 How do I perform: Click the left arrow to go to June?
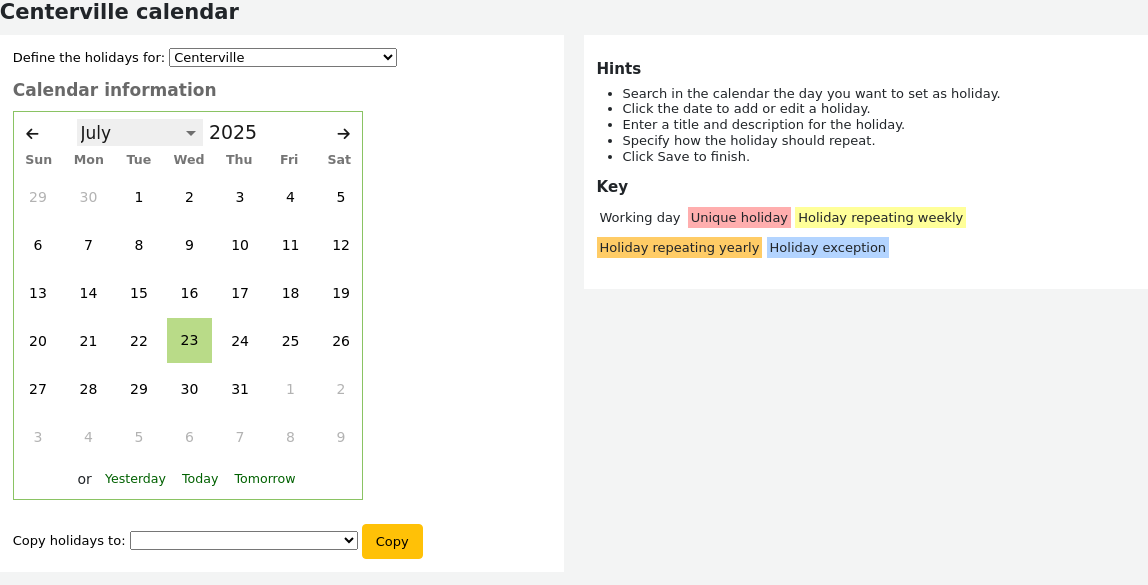pos(33,133)
